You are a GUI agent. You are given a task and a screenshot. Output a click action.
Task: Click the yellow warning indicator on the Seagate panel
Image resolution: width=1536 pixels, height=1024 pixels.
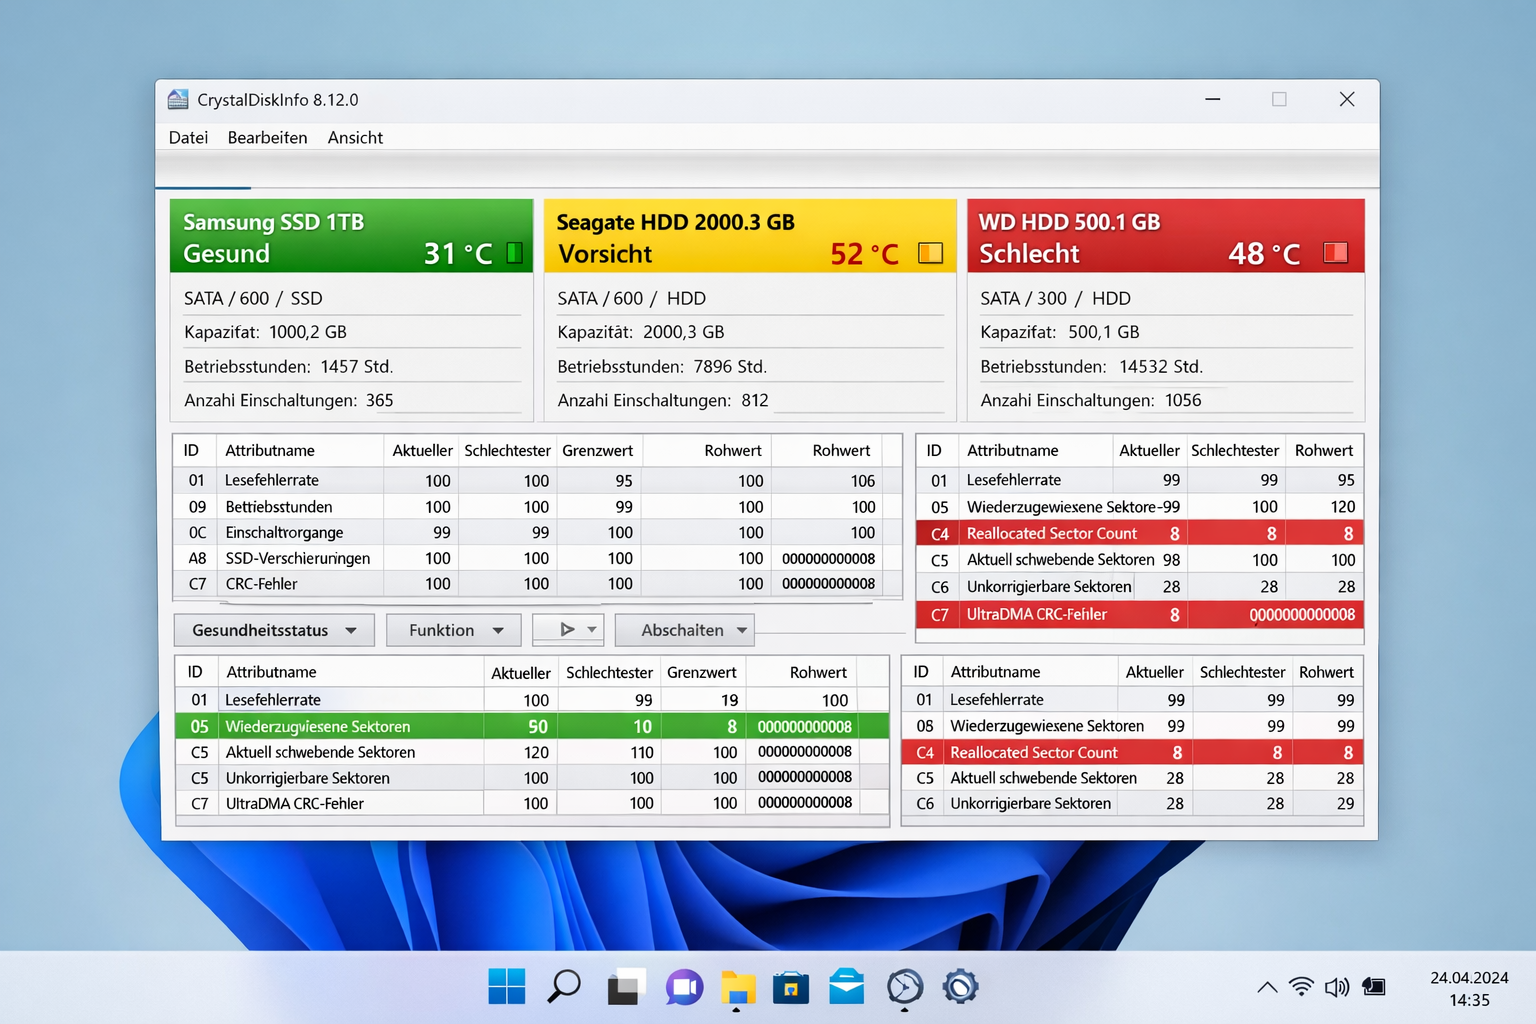(930, 253)
